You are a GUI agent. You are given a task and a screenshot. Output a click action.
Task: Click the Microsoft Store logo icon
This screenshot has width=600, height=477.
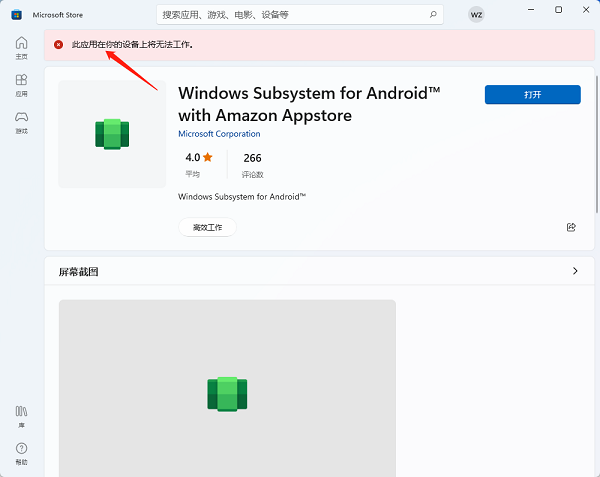pyautogui.click(x=16, y=15)
